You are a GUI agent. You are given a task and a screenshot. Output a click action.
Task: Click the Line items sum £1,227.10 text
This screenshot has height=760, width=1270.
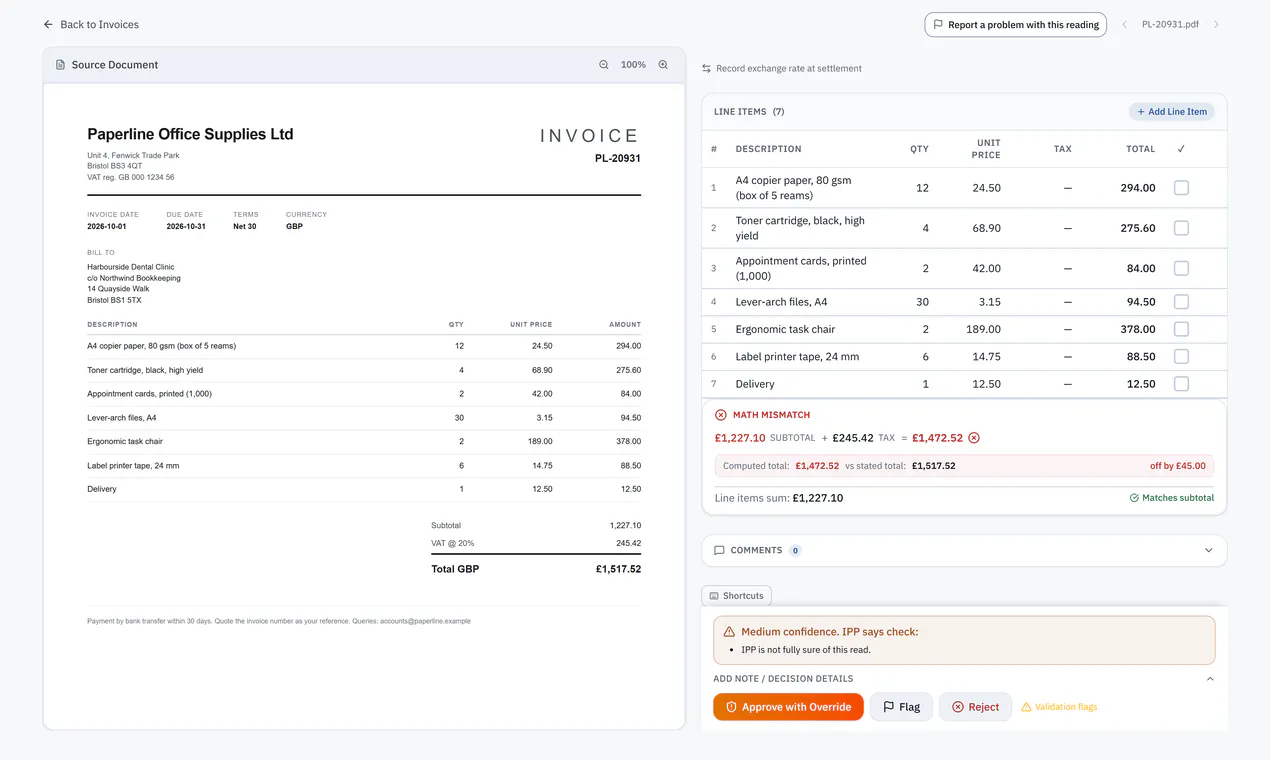coord(778,498)
